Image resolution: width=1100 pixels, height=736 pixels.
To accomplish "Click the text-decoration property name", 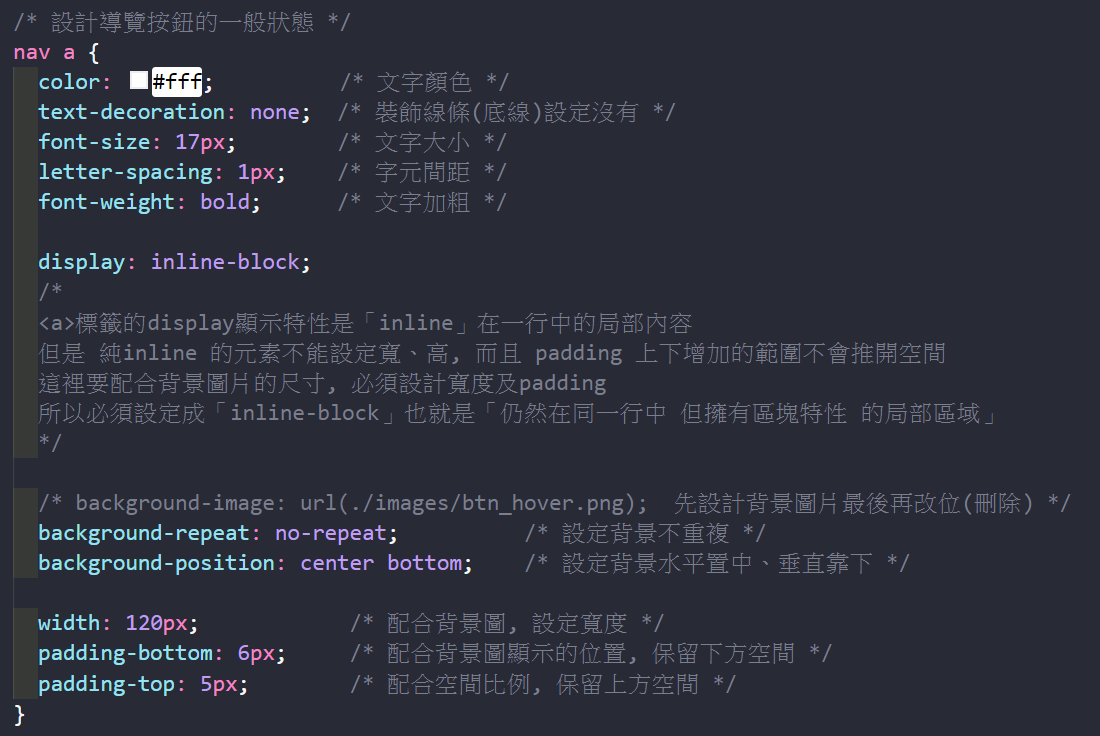I will pos(131,112).
